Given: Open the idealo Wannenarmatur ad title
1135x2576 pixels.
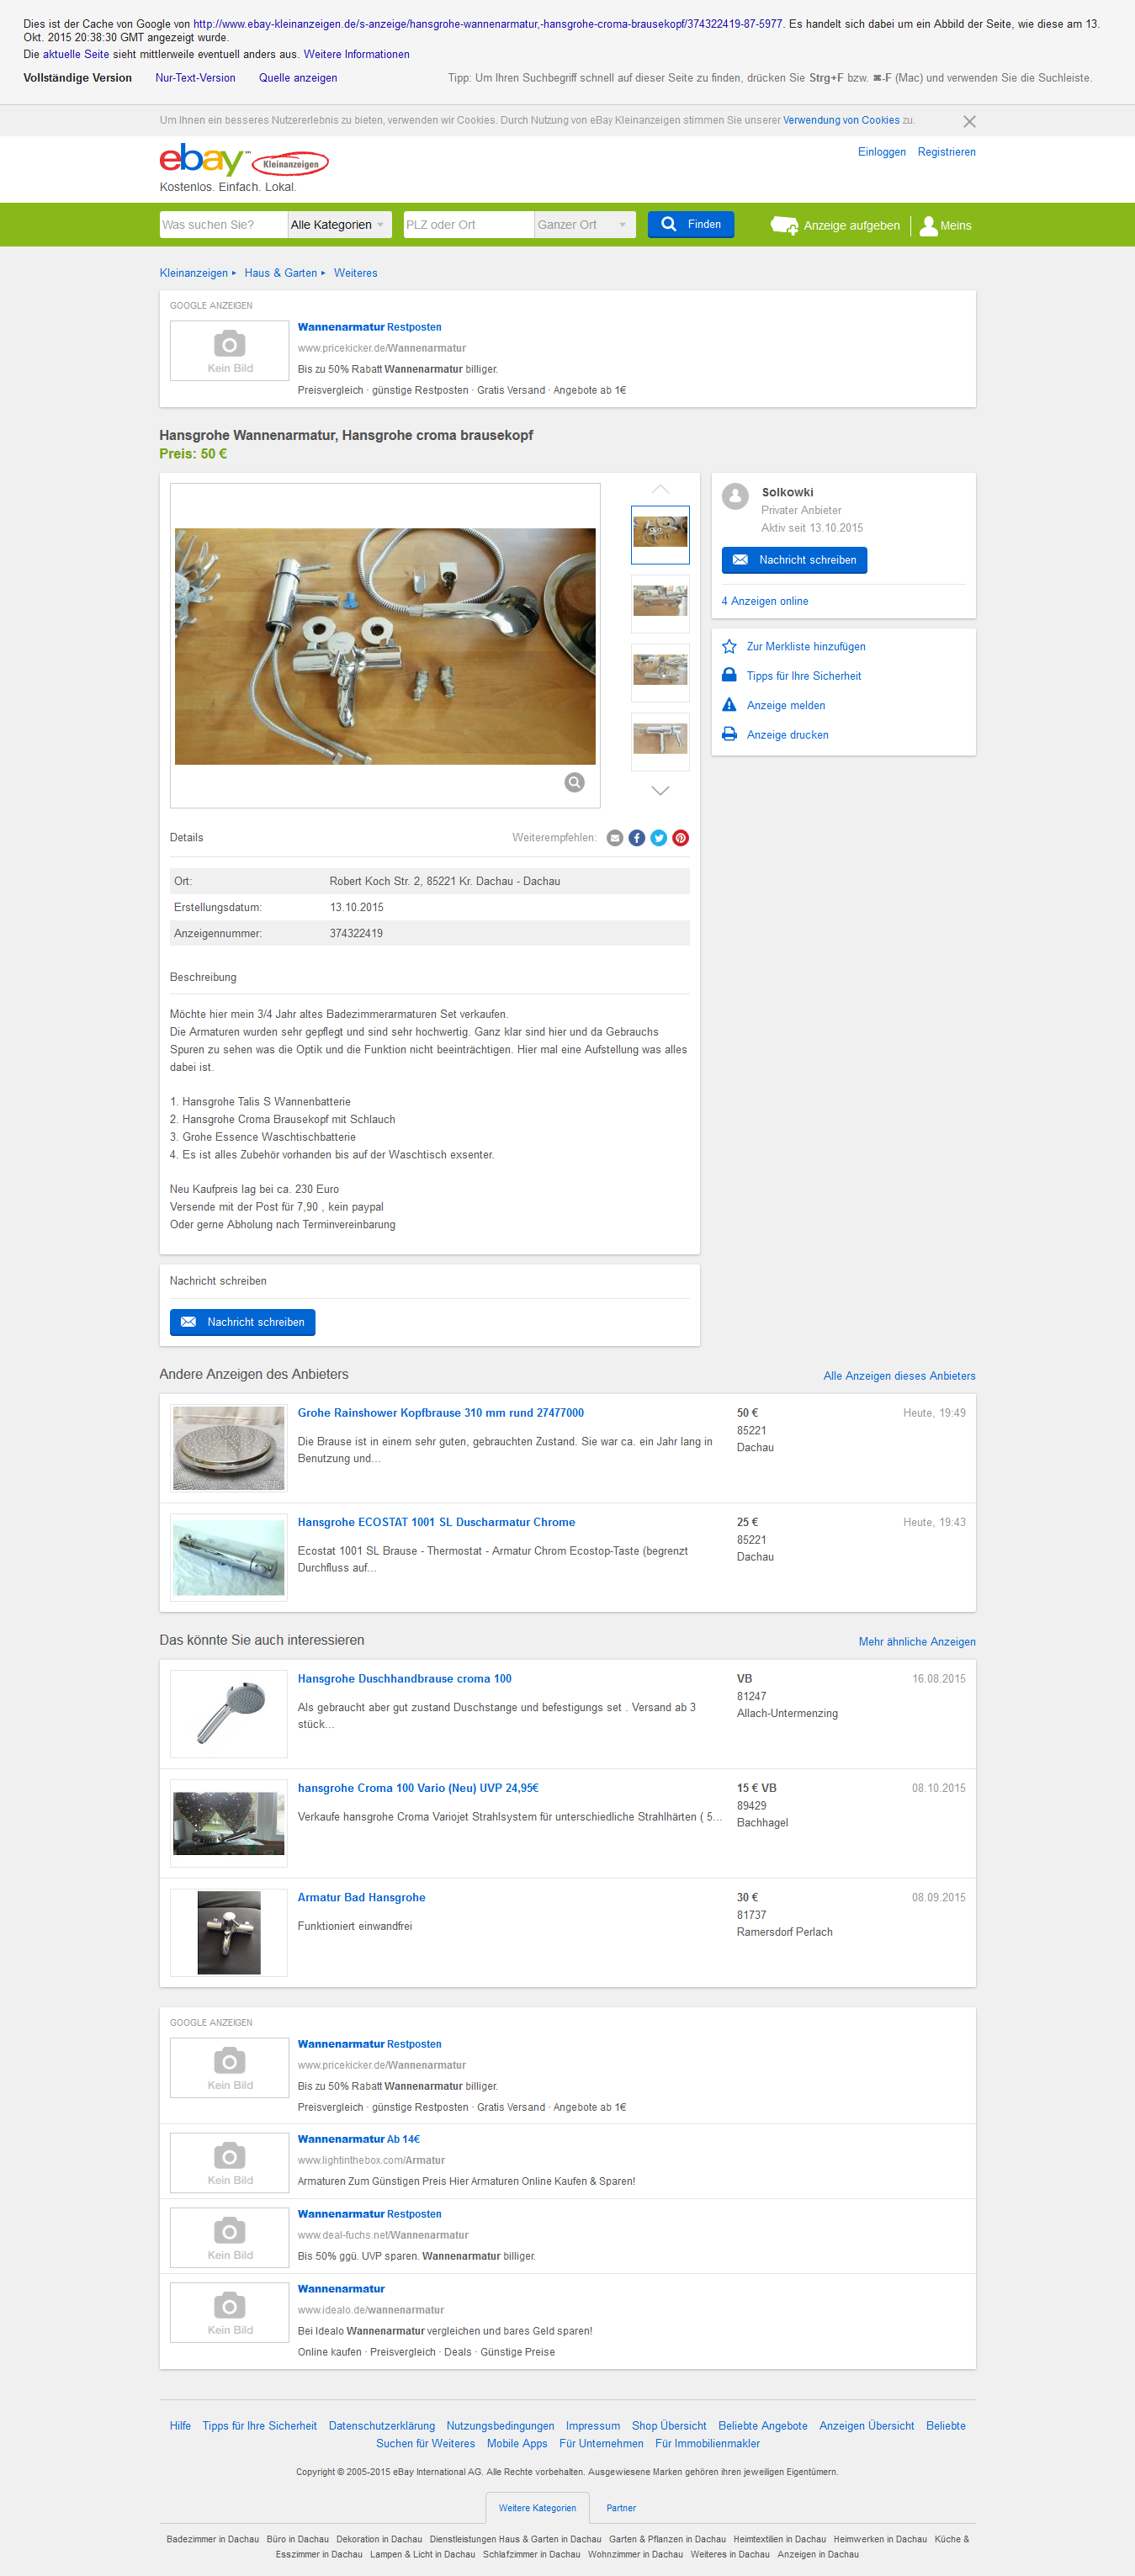Looking at the screenshot, I should click(x=341, y=2288).
